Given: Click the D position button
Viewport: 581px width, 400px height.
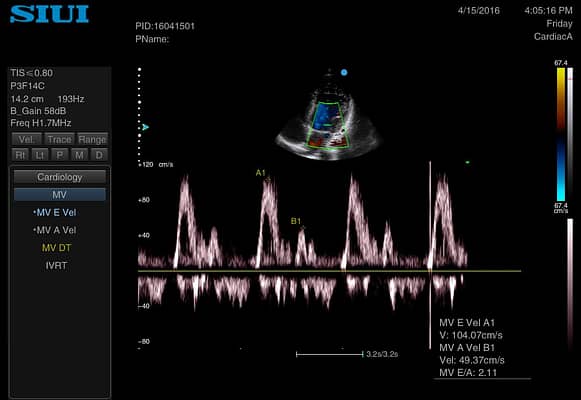Looking at the screenshot, I should 99,155.
